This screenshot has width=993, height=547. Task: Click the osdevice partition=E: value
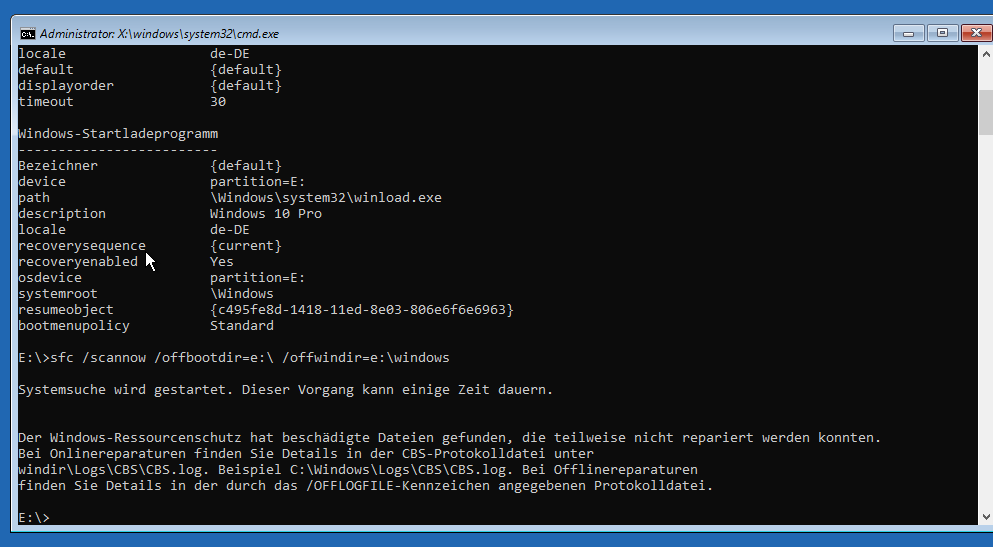pos(257,277)
